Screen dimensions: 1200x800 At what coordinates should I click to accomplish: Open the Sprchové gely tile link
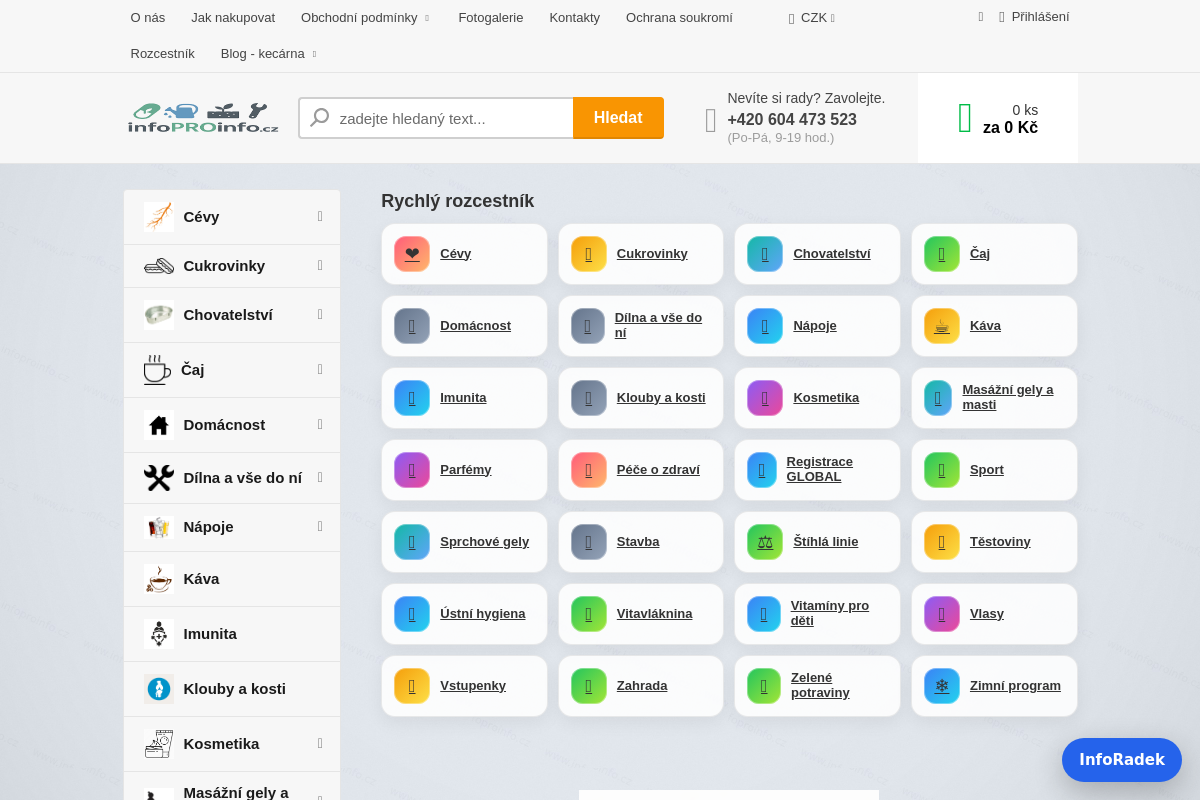(x=484, y=542)
